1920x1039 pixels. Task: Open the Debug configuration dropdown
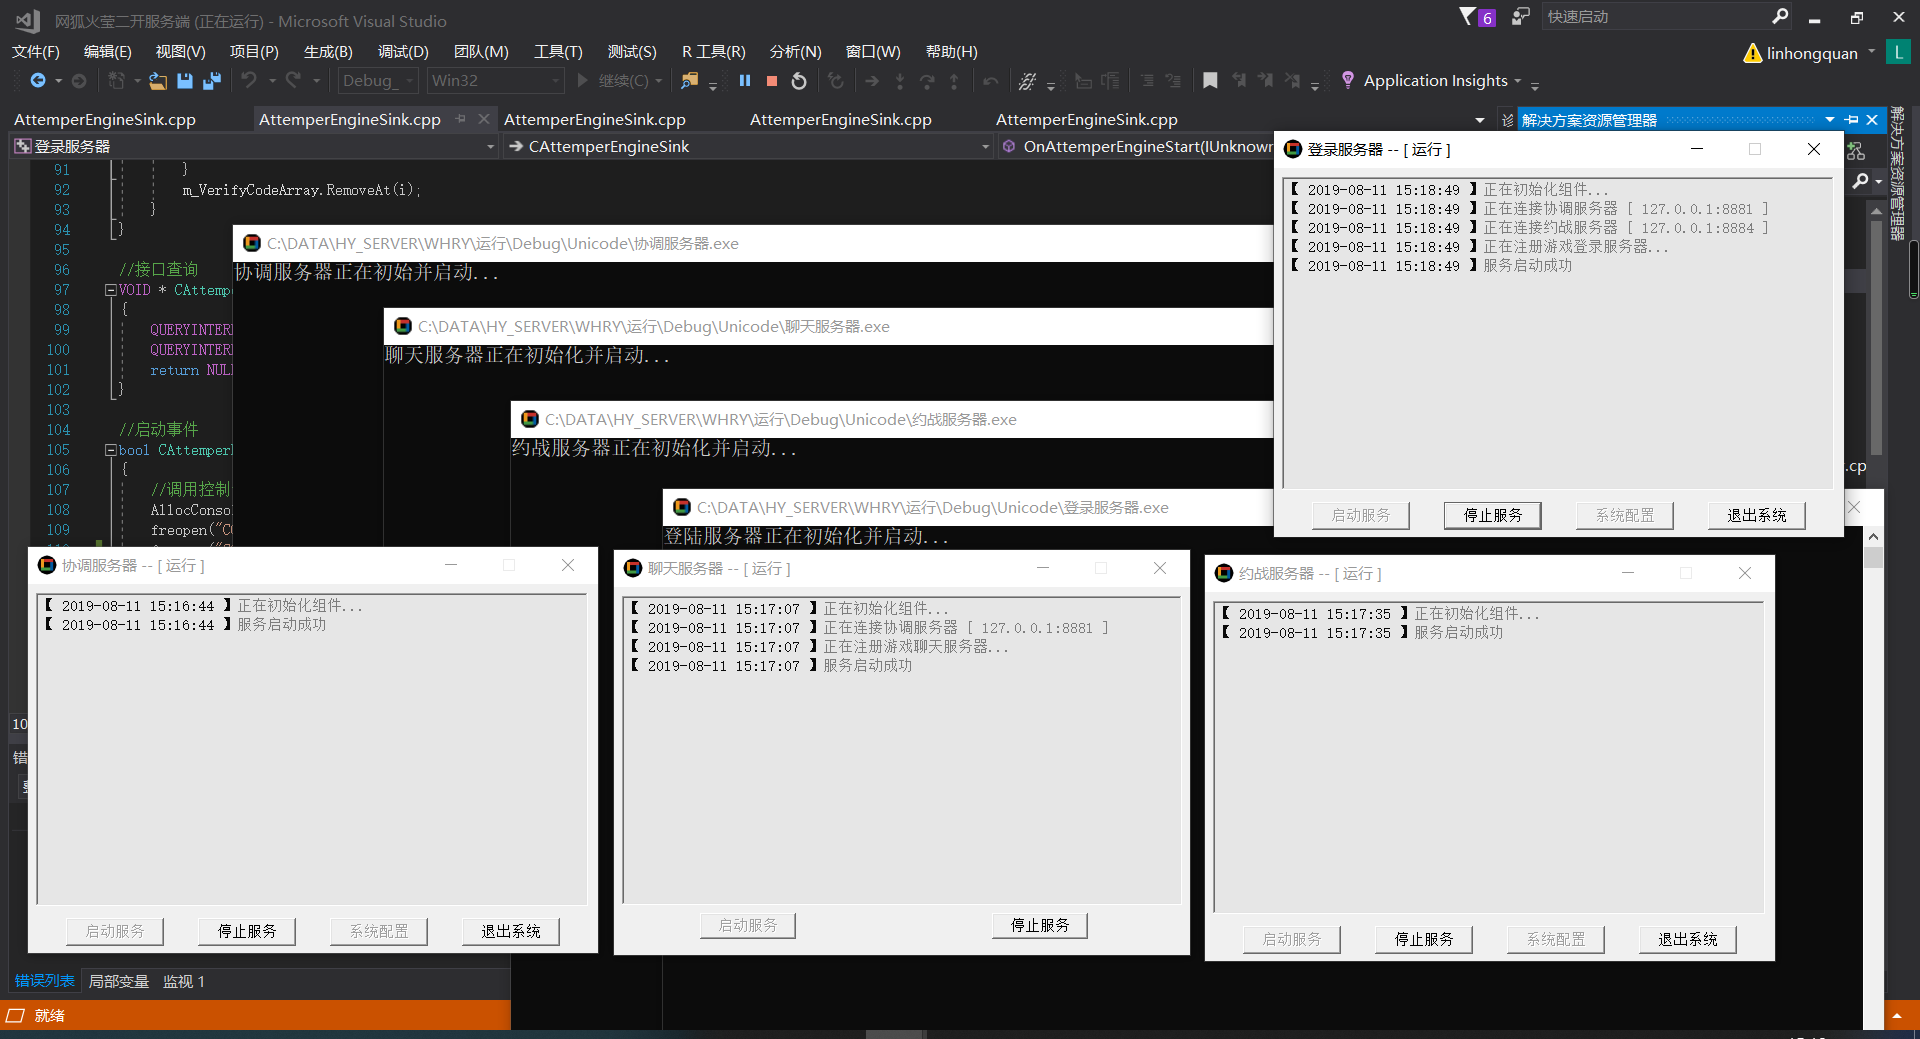(378, 81)
